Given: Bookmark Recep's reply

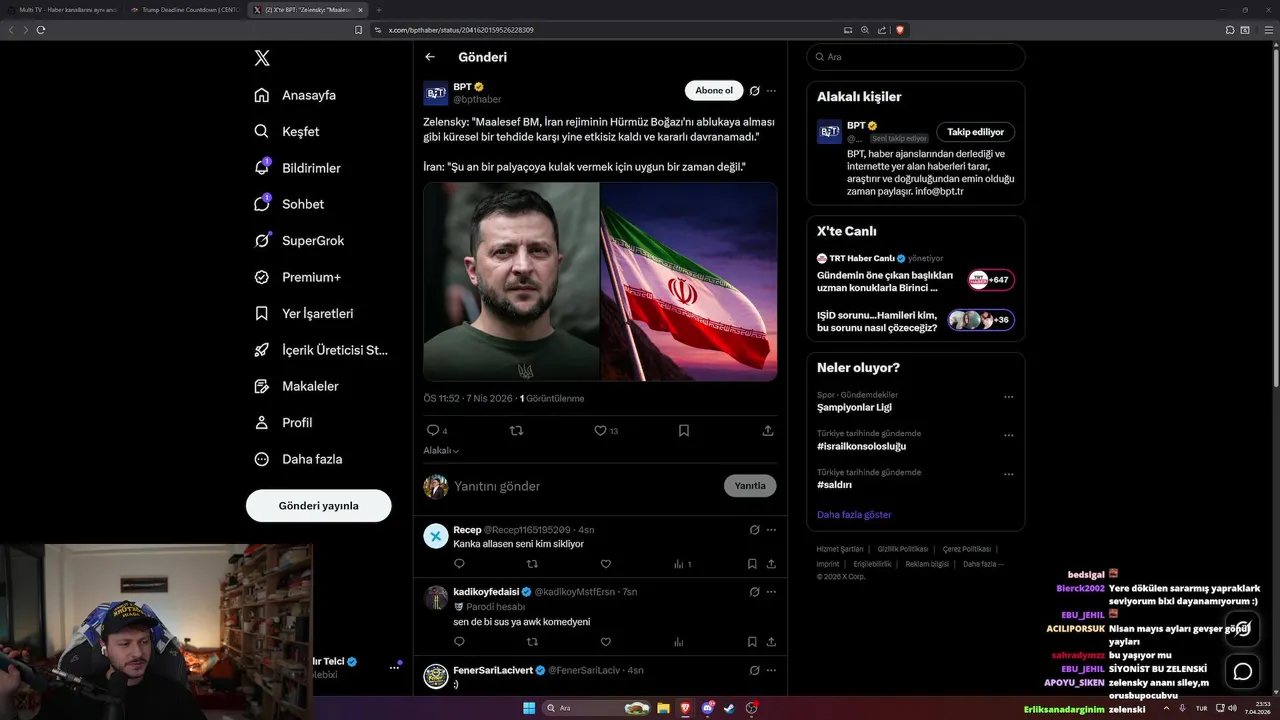Looking at the screenshot, I should 752,564.
